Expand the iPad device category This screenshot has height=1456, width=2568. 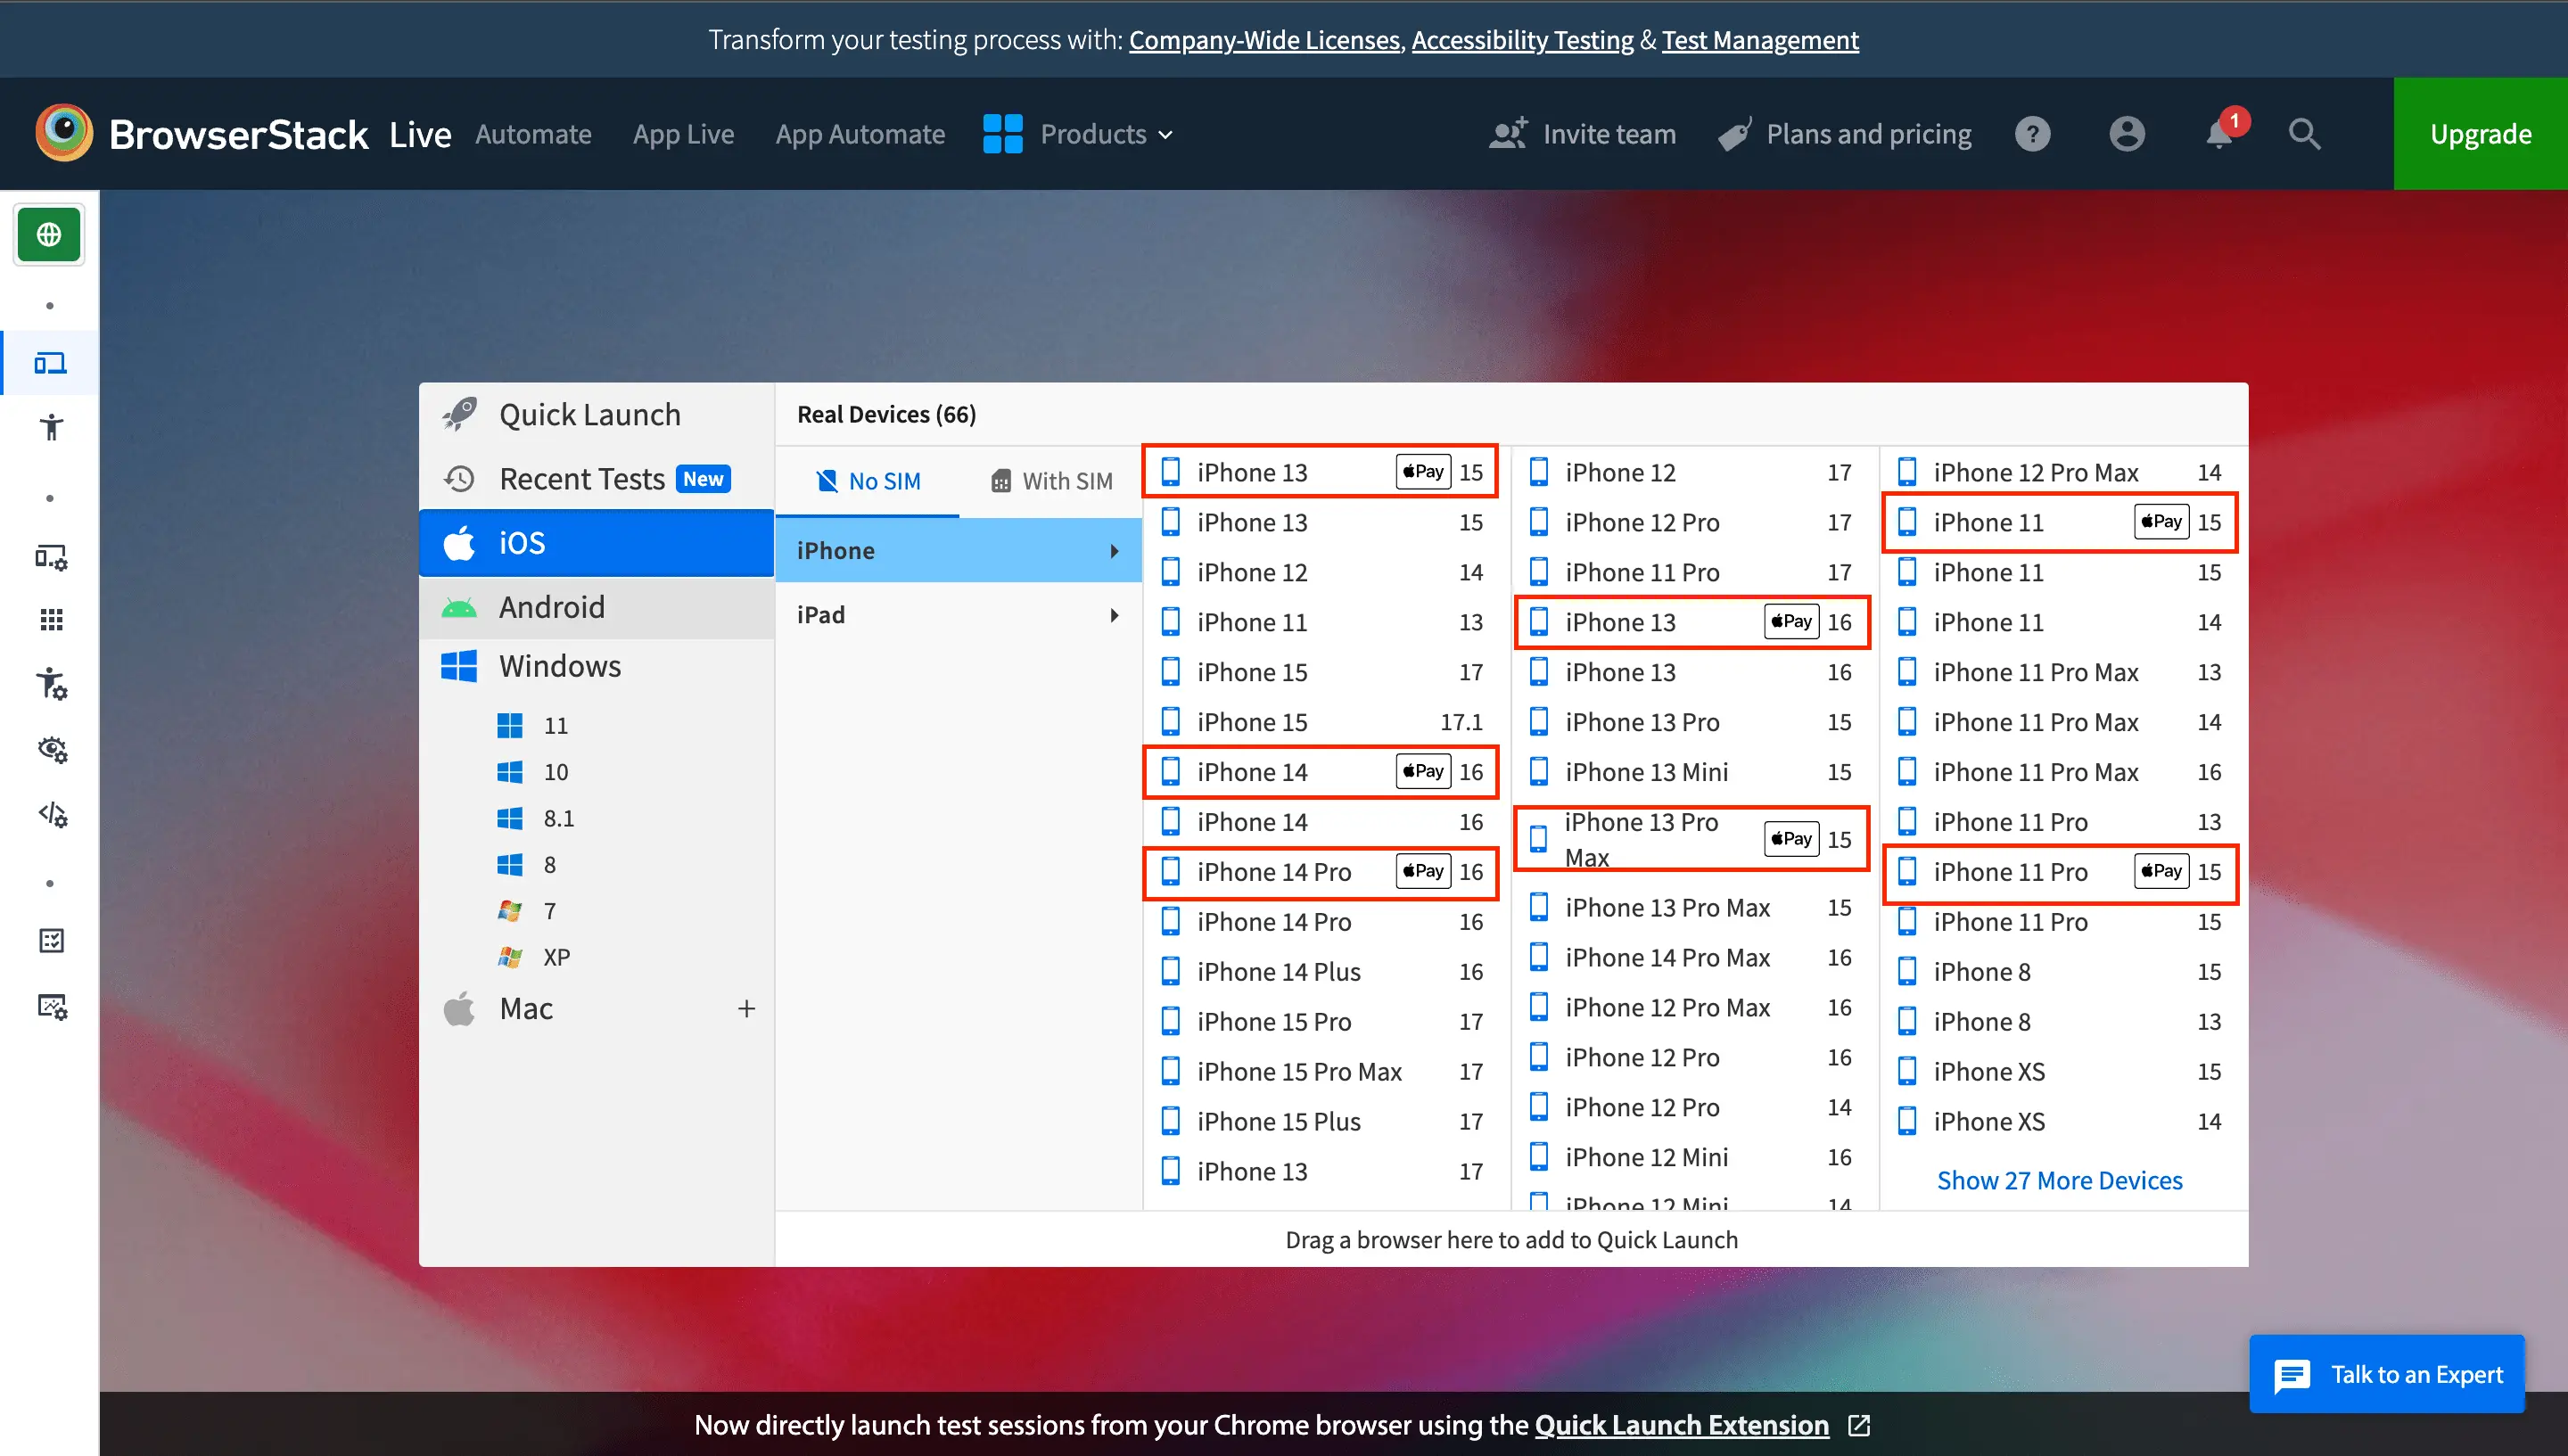pos(959,613)
